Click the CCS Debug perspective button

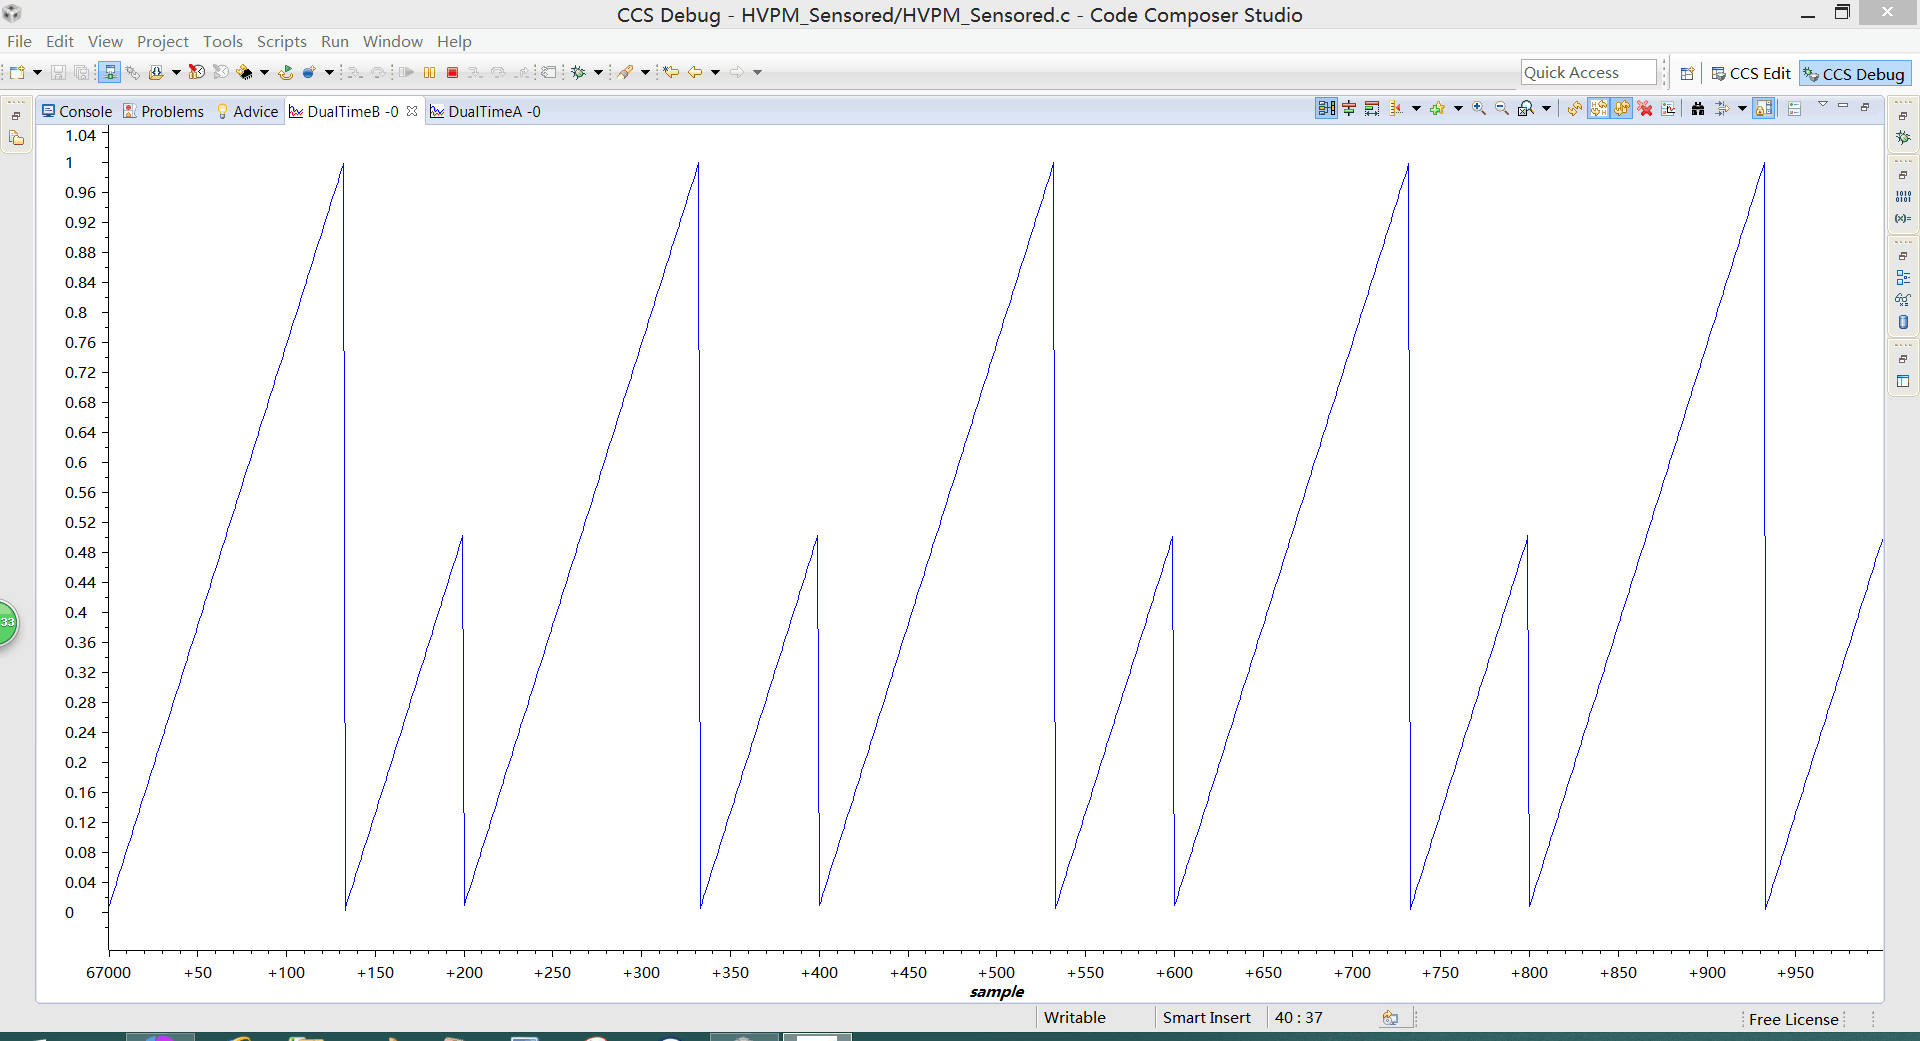1855,73
